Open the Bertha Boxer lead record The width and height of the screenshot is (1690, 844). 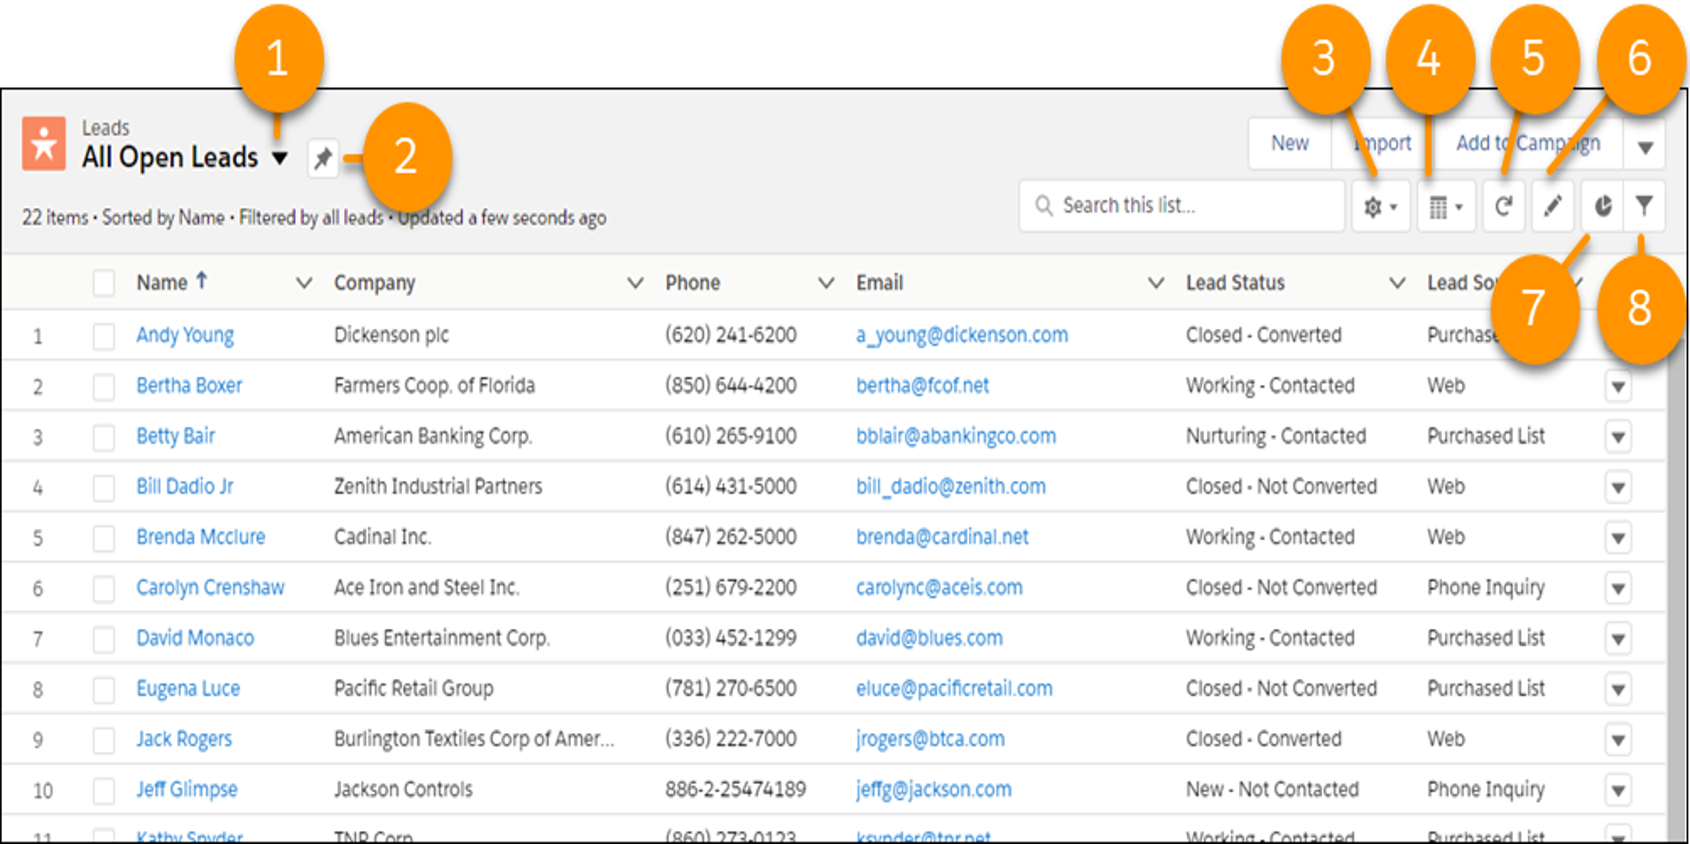point(189,386)
